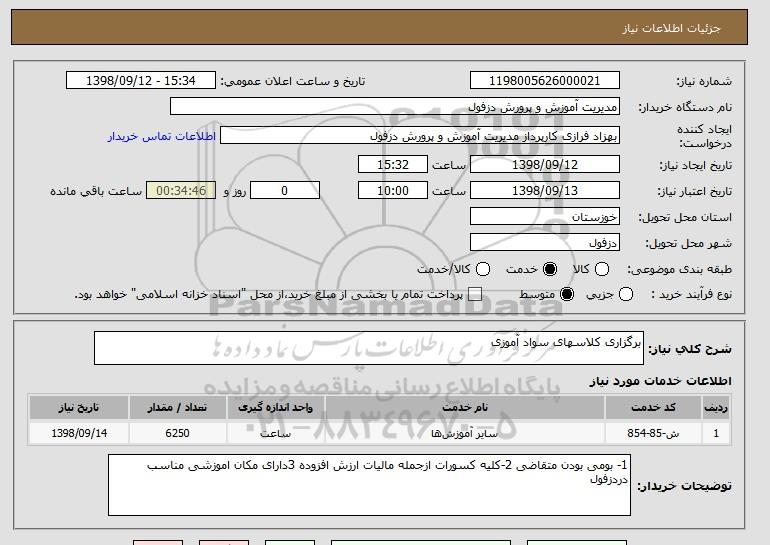Click the شماره نیاز field 1198005626000021
This screenshot has height=545, width=770.
tap(545, 81)
